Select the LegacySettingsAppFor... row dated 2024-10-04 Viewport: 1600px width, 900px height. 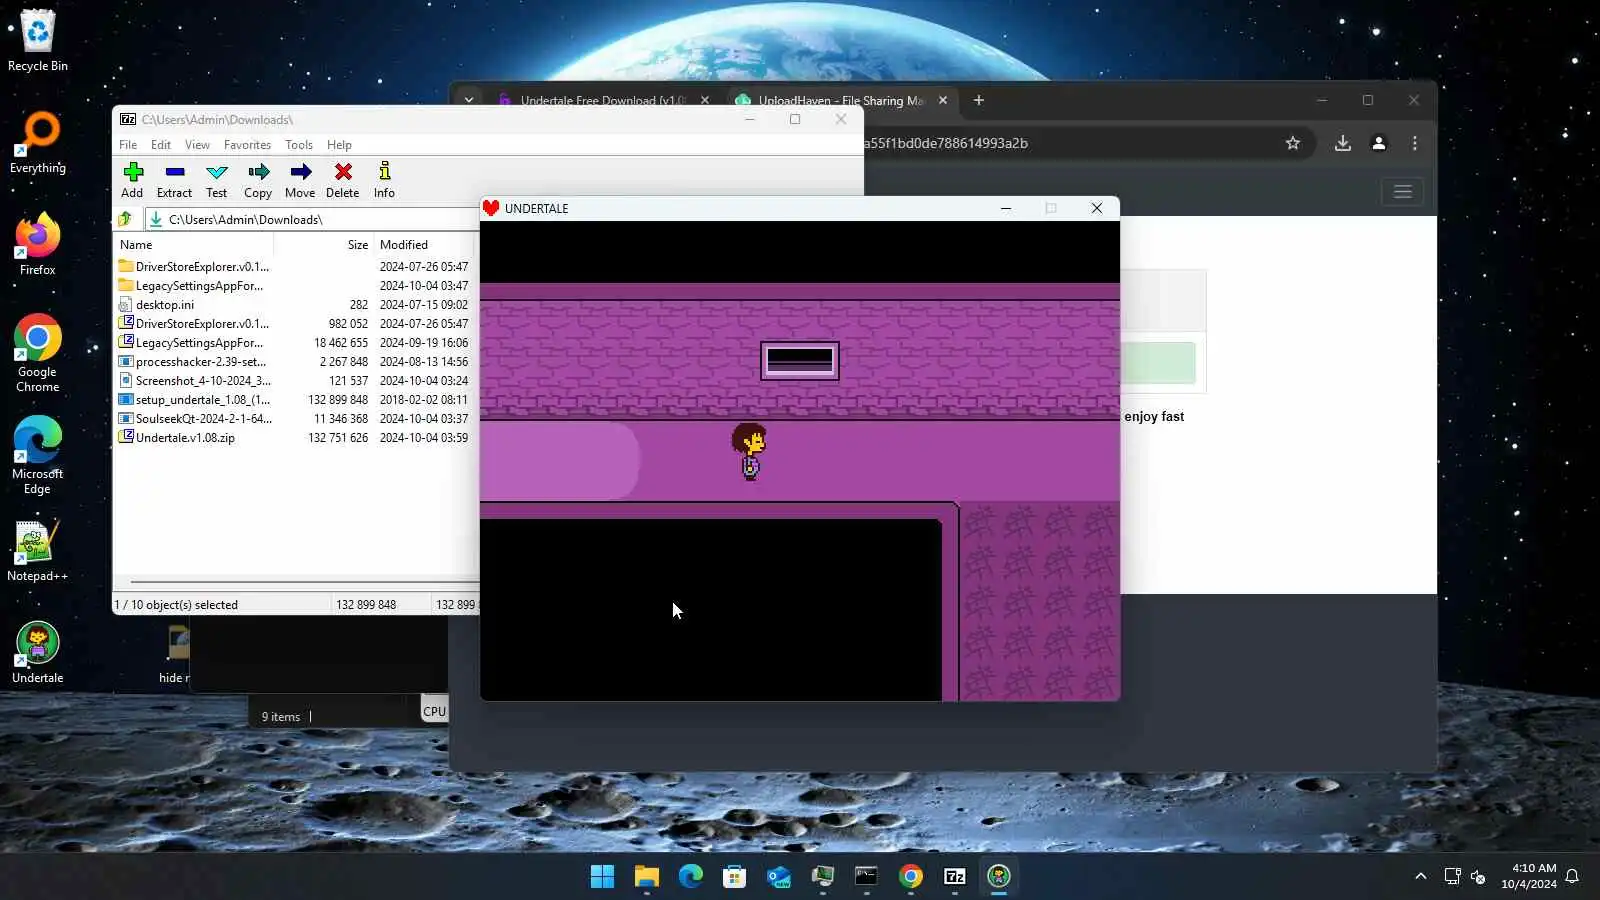click(294, 286)
